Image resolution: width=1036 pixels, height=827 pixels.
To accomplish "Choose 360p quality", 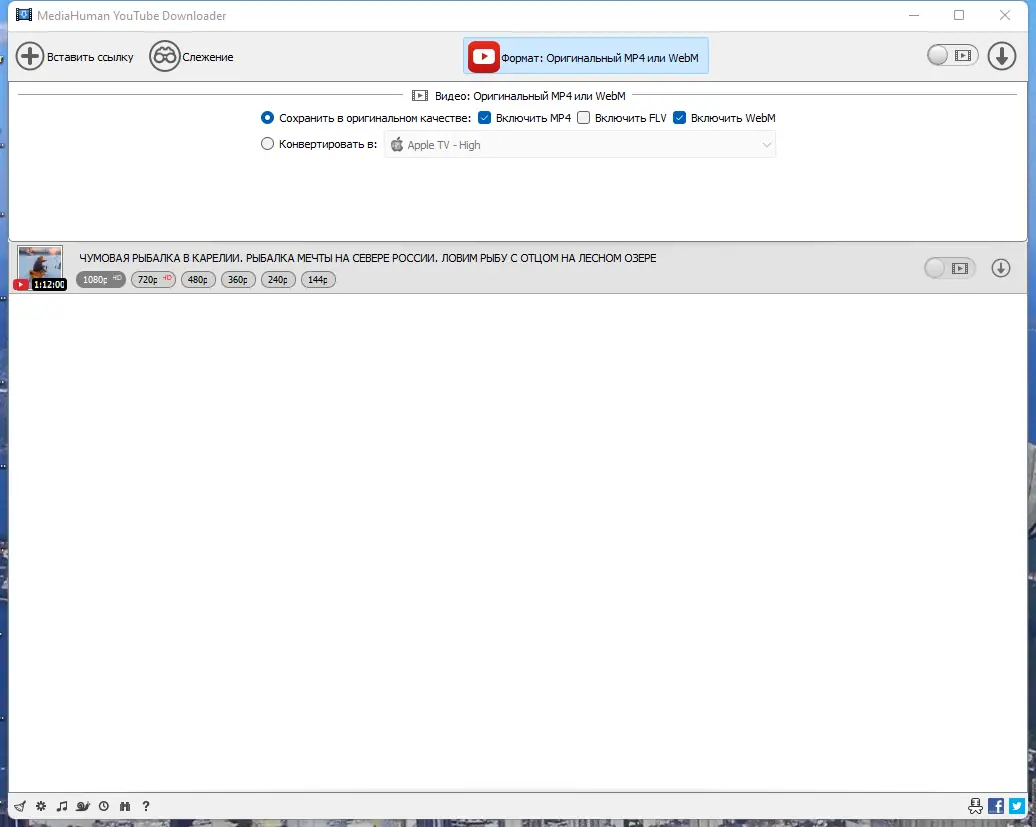I will 239,279.
